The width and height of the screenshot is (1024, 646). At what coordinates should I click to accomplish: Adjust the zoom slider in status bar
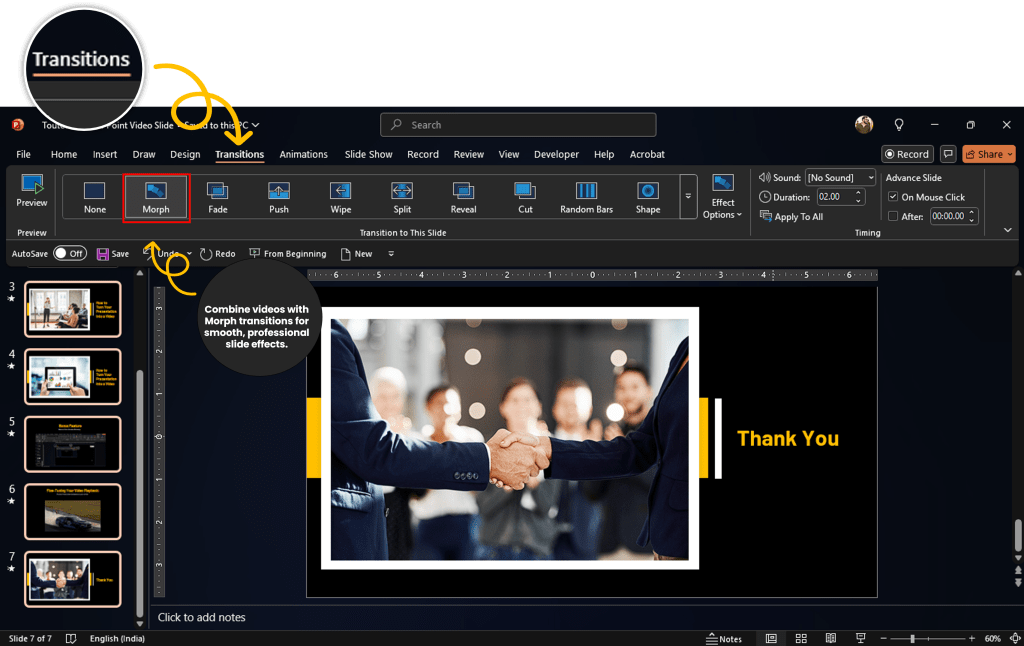tap(912, 638)
